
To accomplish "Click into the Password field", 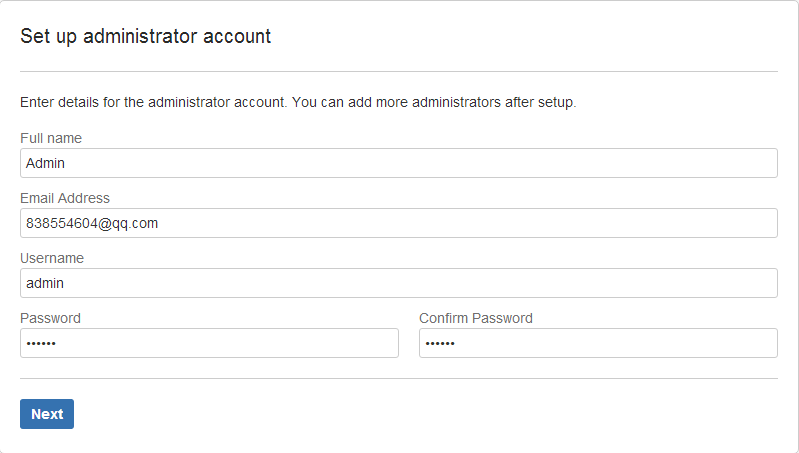I will [209, 343].
